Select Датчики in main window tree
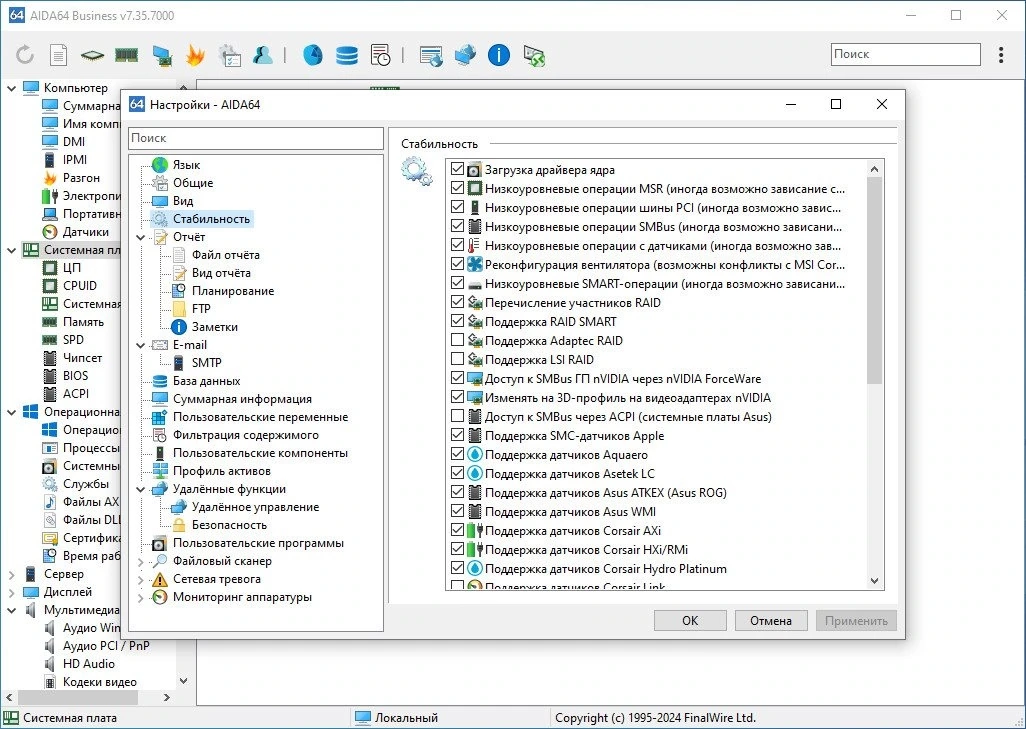 click(86, 232)
